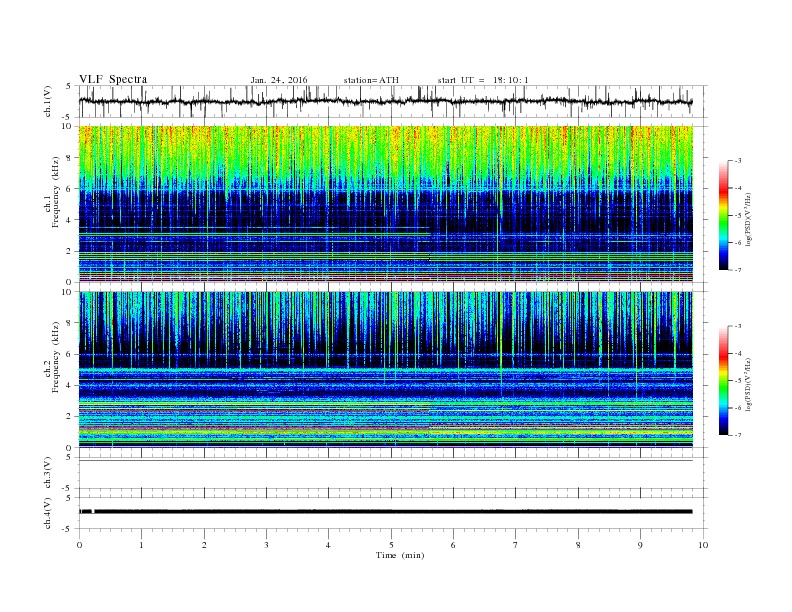Viewport: 792px width, 612px height.
Task: Click the ch.1 "Frequency (kHz)" axis label
Action: pyautogui.click(x=56, y=192)
